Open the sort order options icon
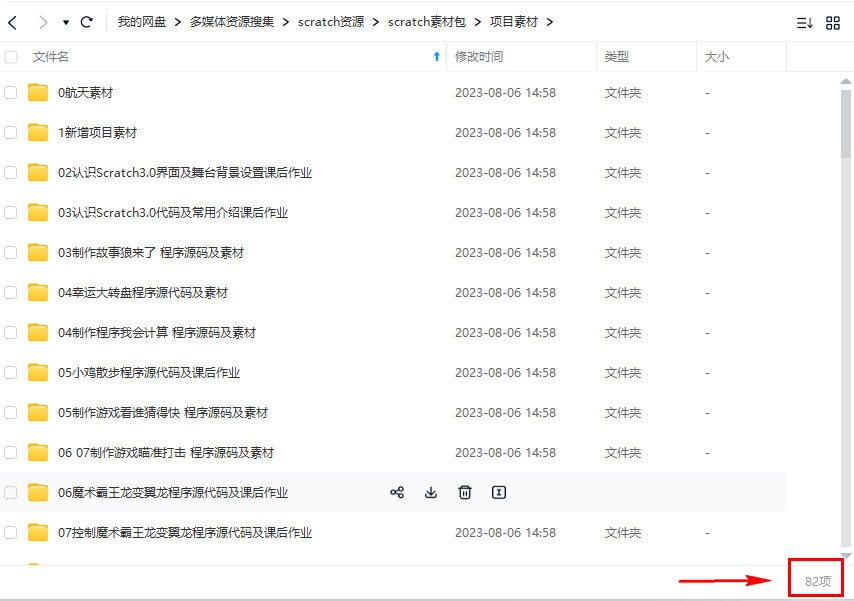 [x=804, y=22]
